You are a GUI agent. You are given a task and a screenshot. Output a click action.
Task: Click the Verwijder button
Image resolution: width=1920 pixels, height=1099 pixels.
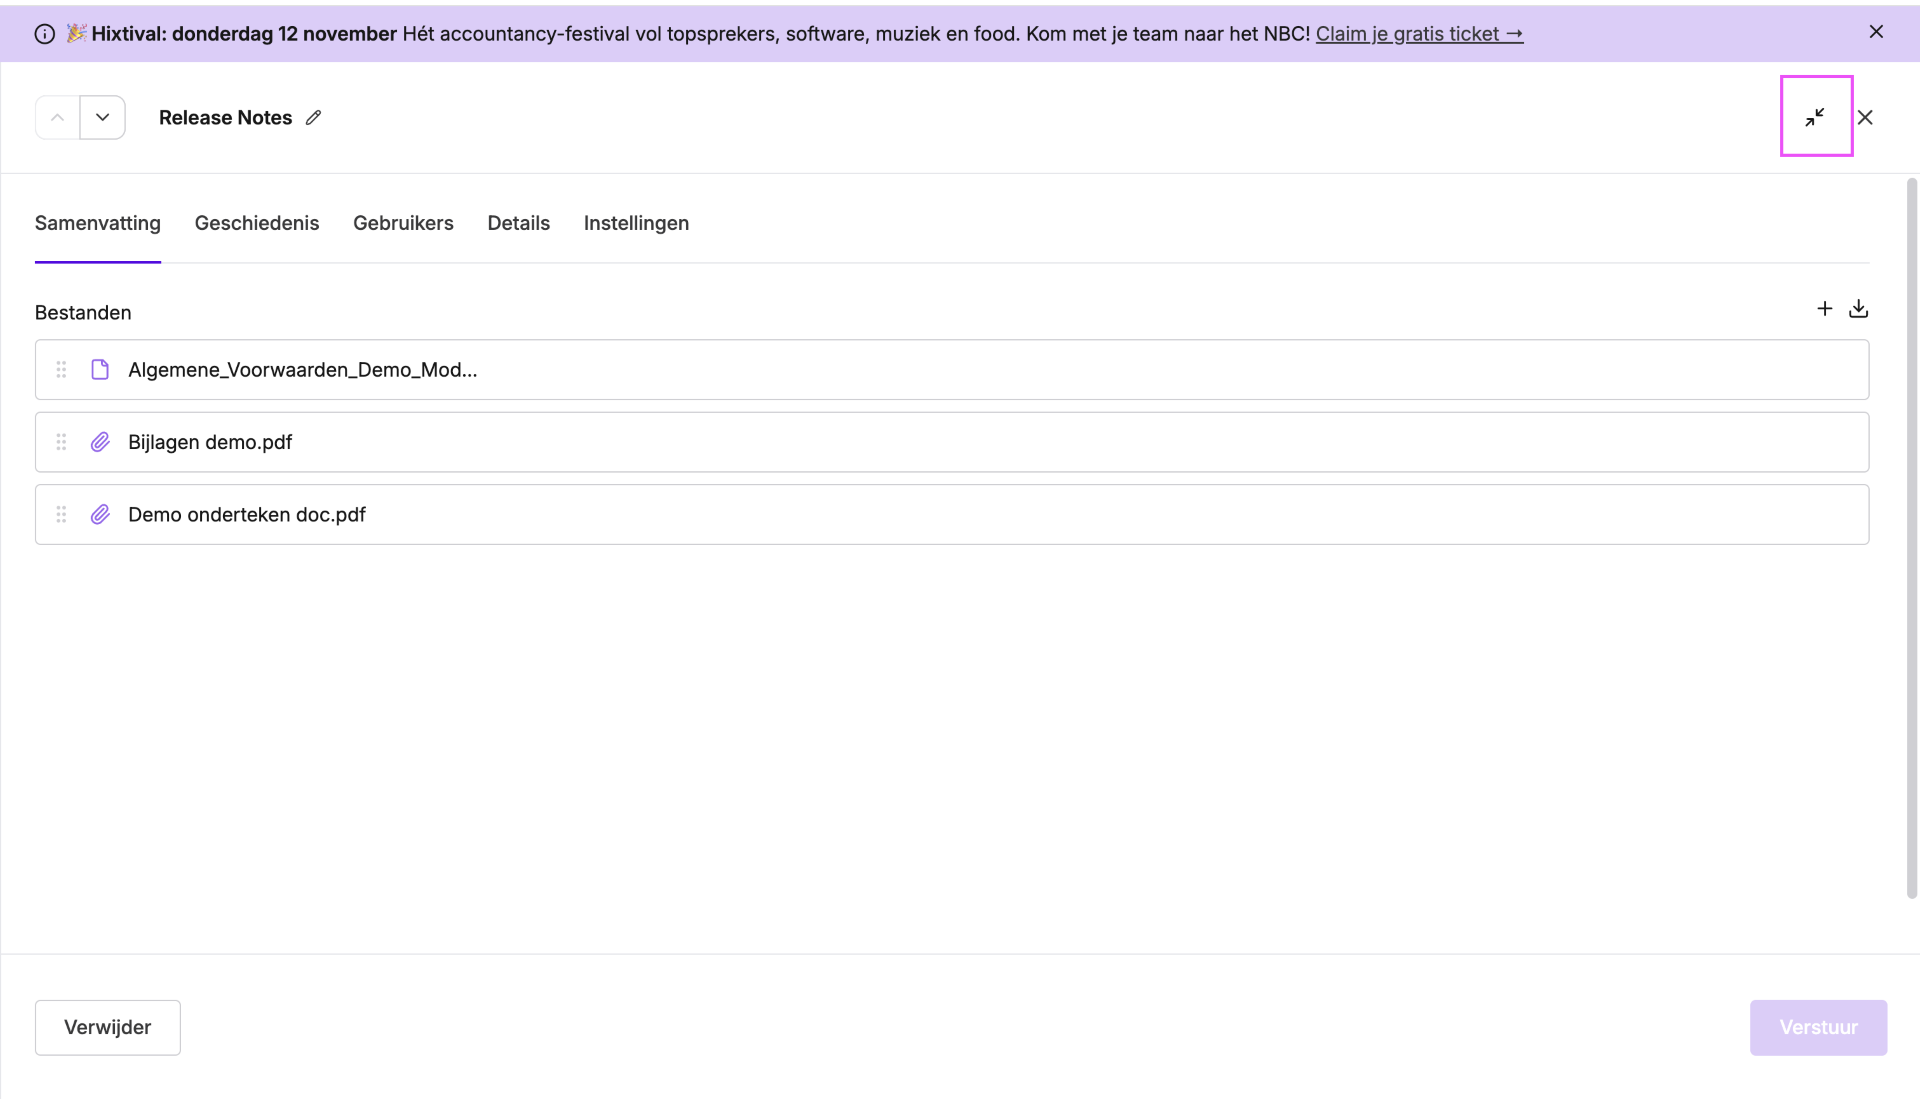pyautogui.click(x=108, y=1027)
